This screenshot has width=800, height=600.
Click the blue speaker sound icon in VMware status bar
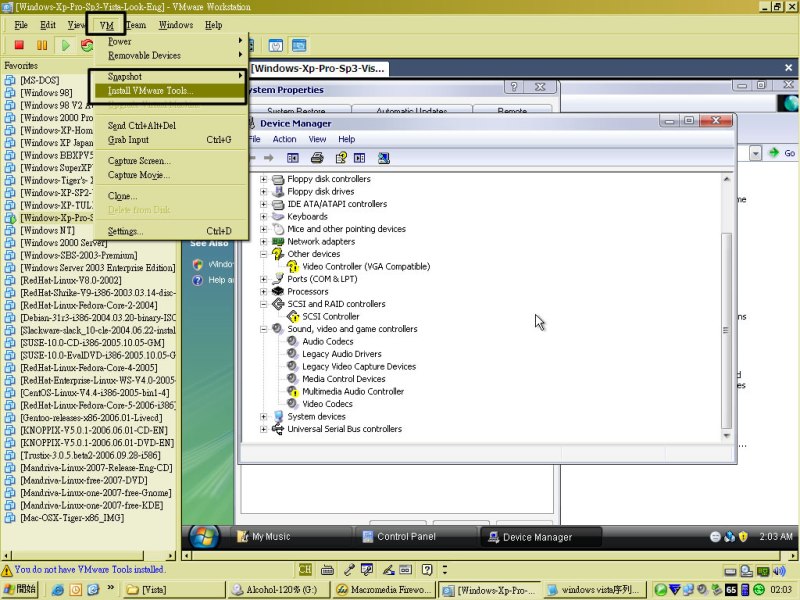click(x=780, y=570)
